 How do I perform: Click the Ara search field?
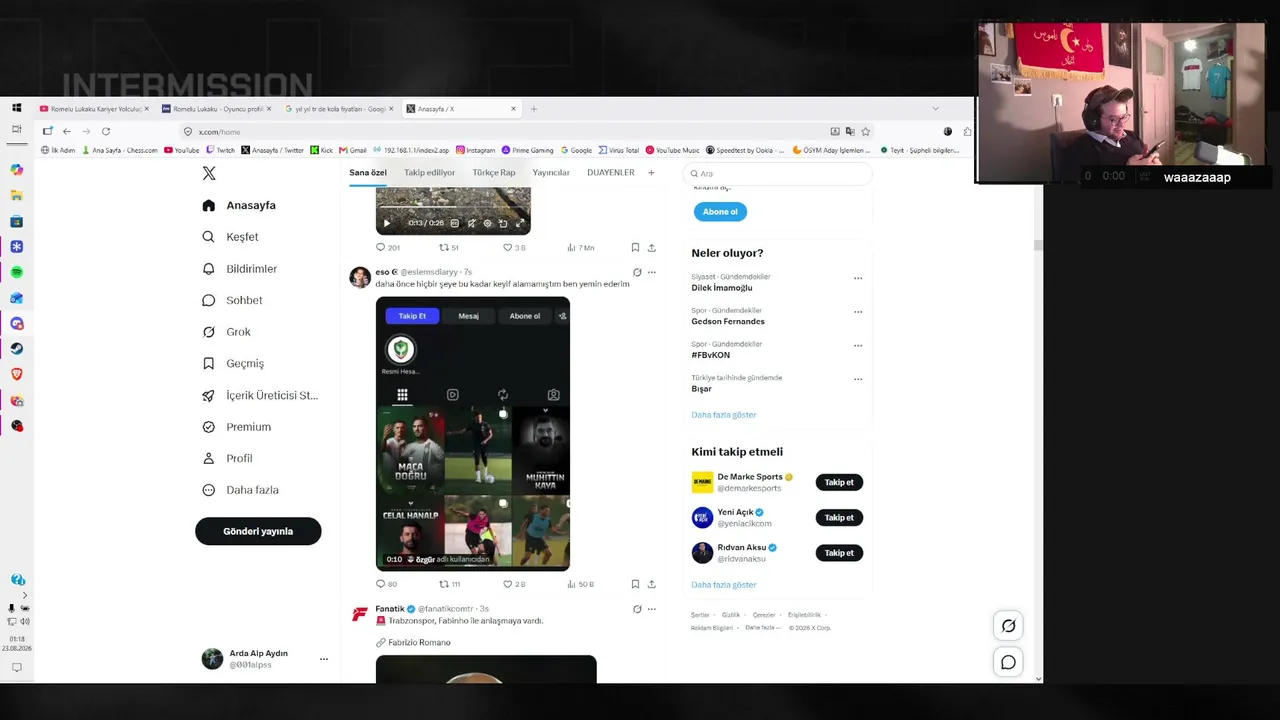(x=778, y=173)
